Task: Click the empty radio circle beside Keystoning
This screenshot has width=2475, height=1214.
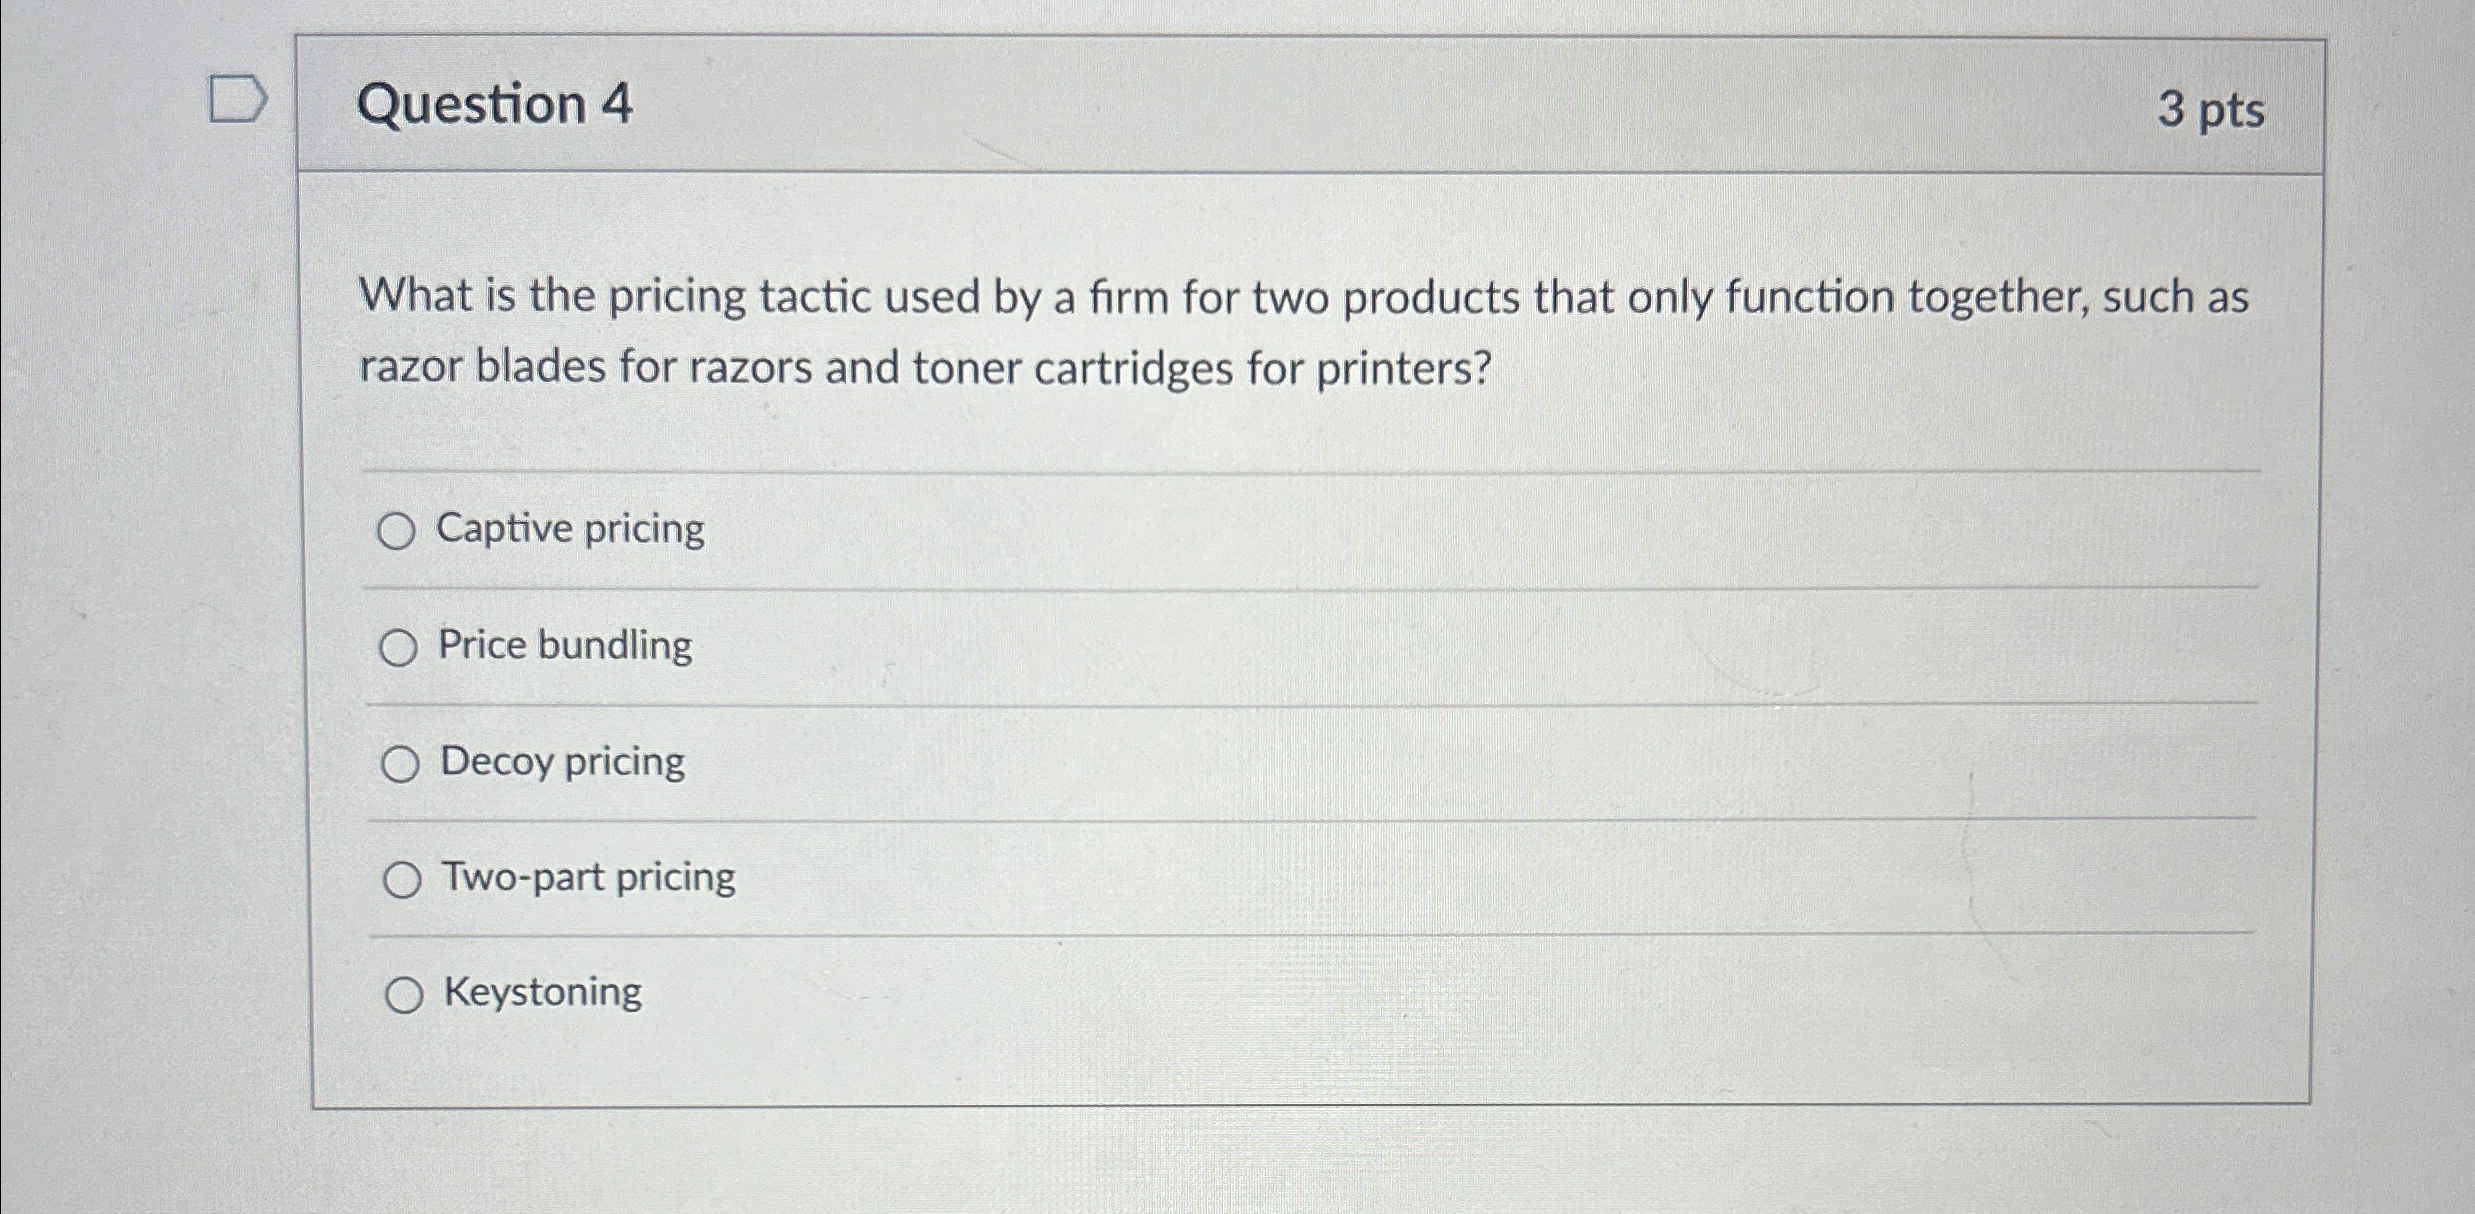Action: point(408,995)
